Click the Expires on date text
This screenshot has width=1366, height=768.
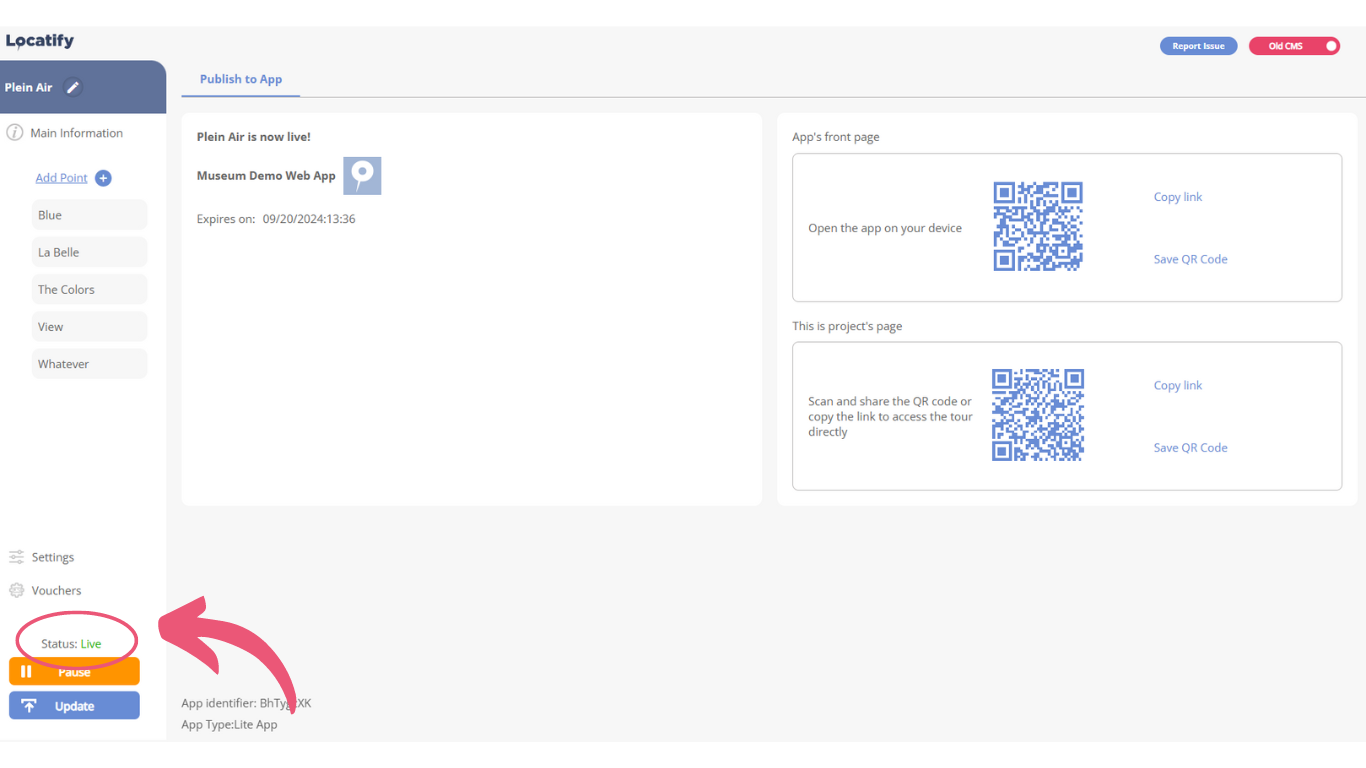point(276,219)
